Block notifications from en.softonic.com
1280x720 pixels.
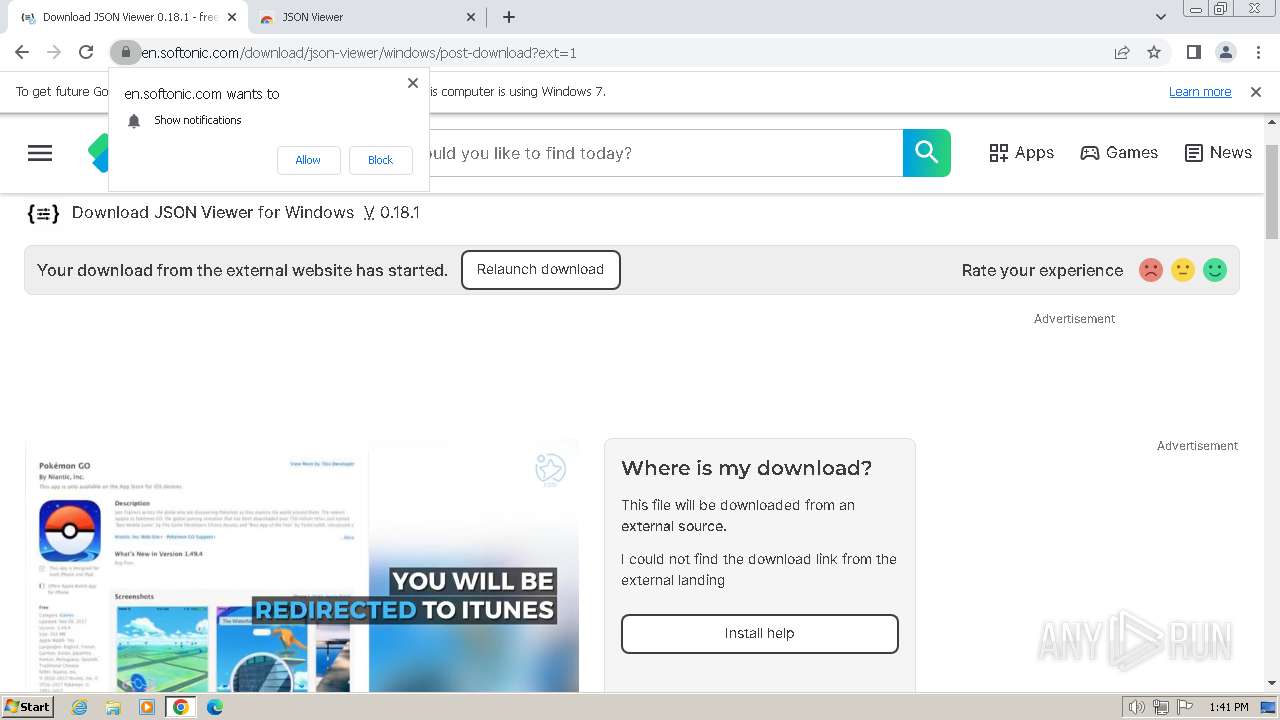(380, 160)
